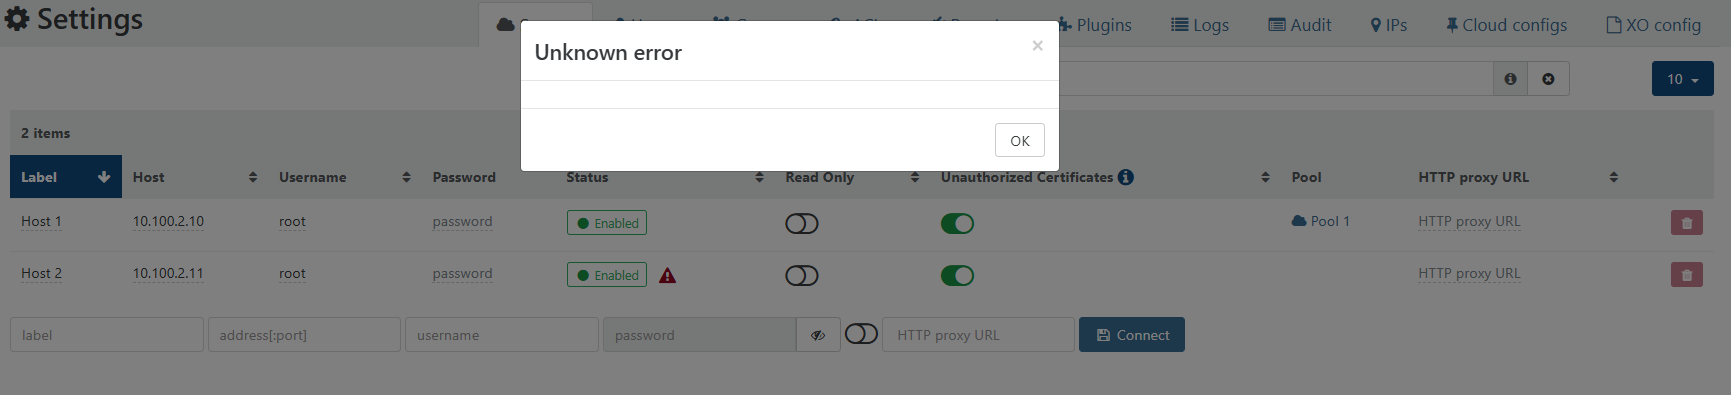Delete Host 1 with the trash icon
Viewport: 1731px width, 395px height.
click(x=1686, y=223)
